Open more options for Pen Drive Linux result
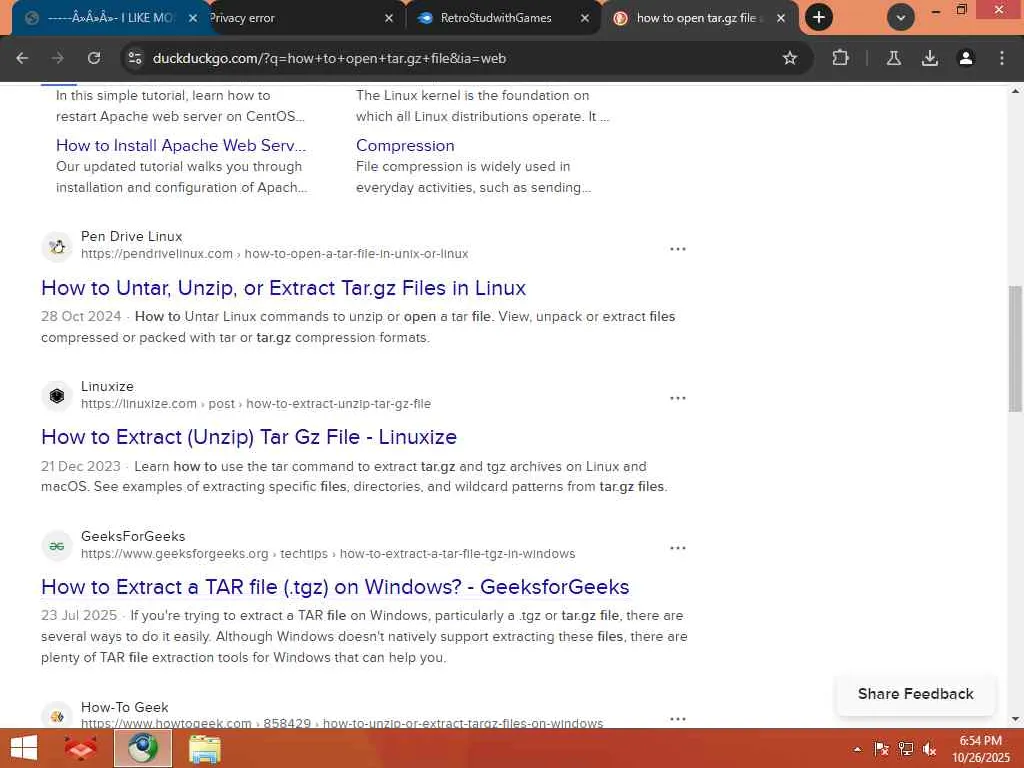Screen dimensions: 1024x768 click(x=678, y=249)
